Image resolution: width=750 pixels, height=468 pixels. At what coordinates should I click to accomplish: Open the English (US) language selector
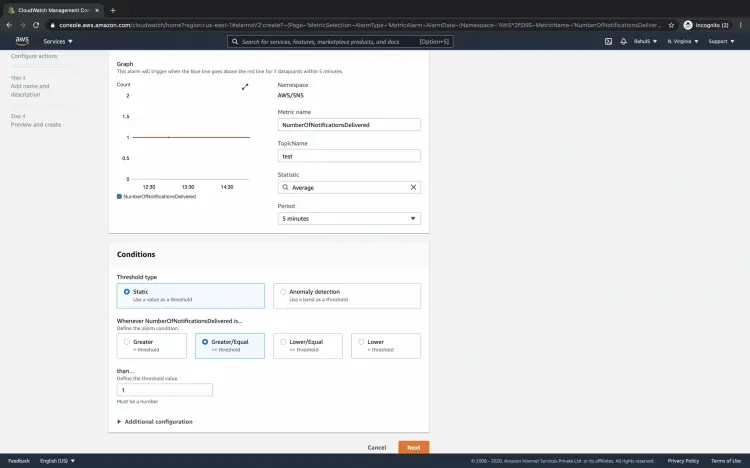pos(57,461)
